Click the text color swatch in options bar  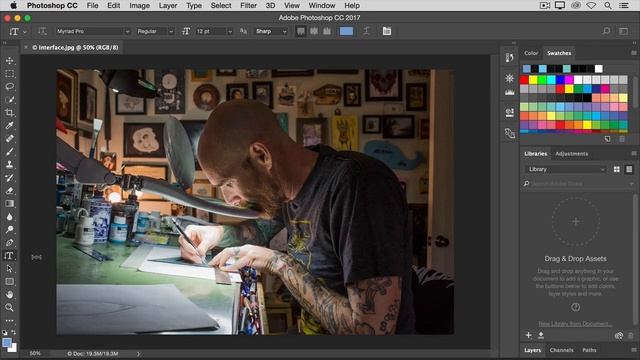(x=346, y=31)
